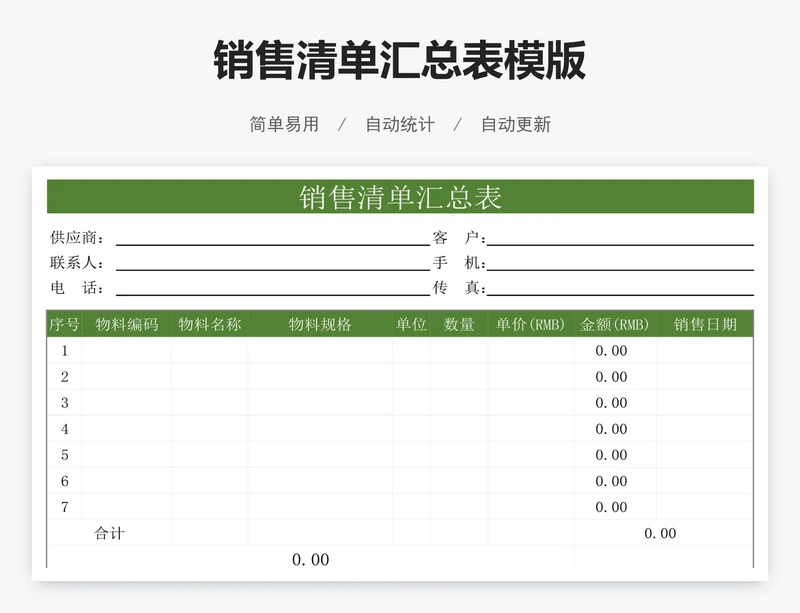
Task: Click the 传真 underline input field
Action: 620,287
